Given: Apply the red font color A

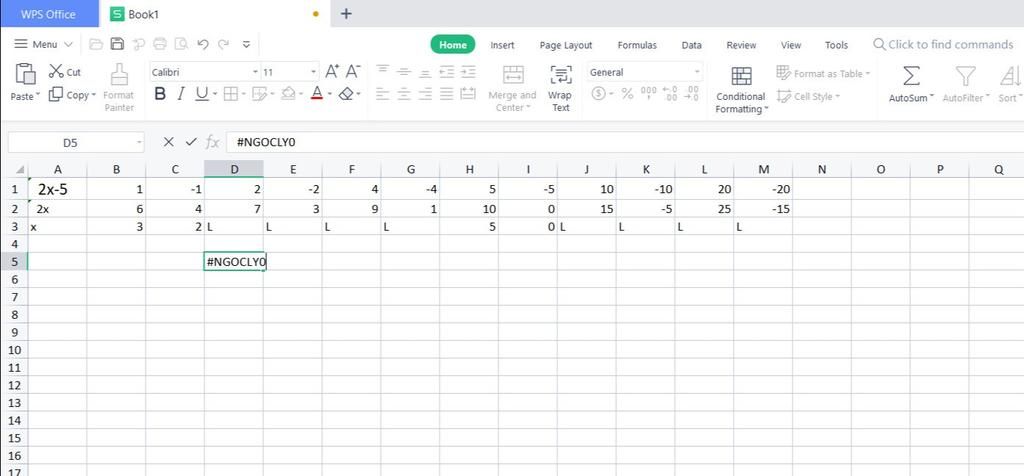Looking at the screenshot, I should click(317, 94).
